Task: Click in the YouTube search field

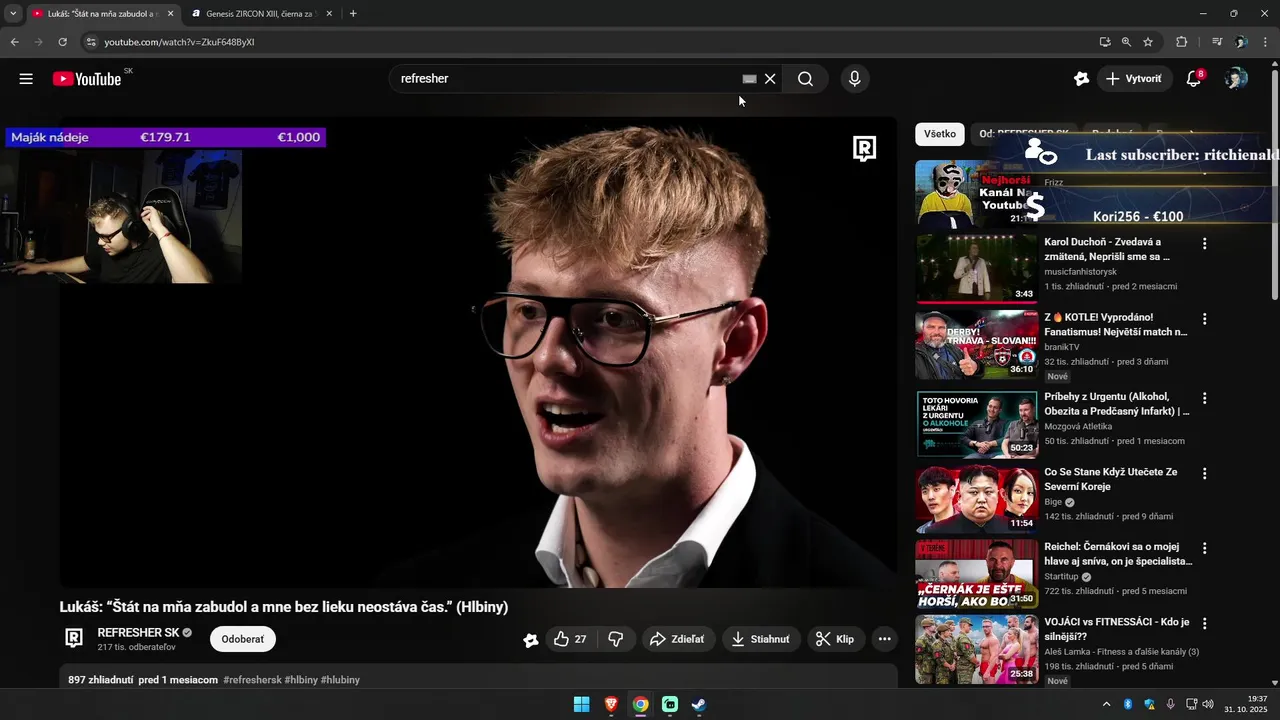Action: [565, 79]
